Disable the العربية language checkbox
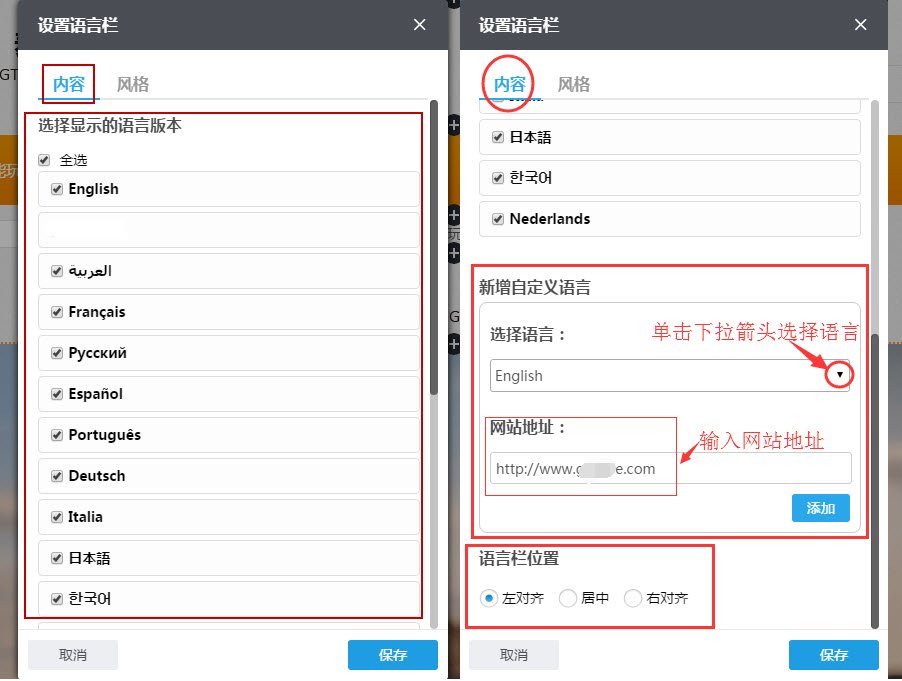Image resolution: width=902 pixels, height=681 pixels. tap(57, 271)
